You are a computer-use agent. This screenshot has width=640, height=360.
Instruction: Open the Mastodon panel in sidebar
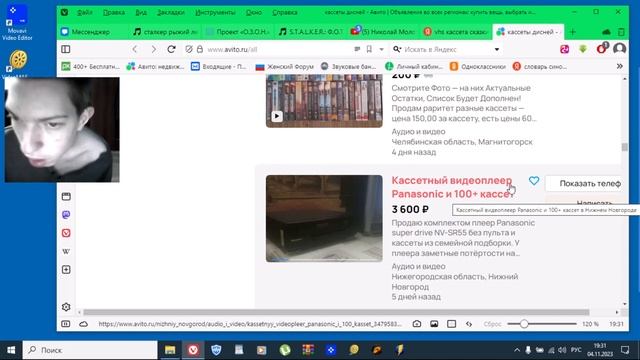[x=66, y=215]
